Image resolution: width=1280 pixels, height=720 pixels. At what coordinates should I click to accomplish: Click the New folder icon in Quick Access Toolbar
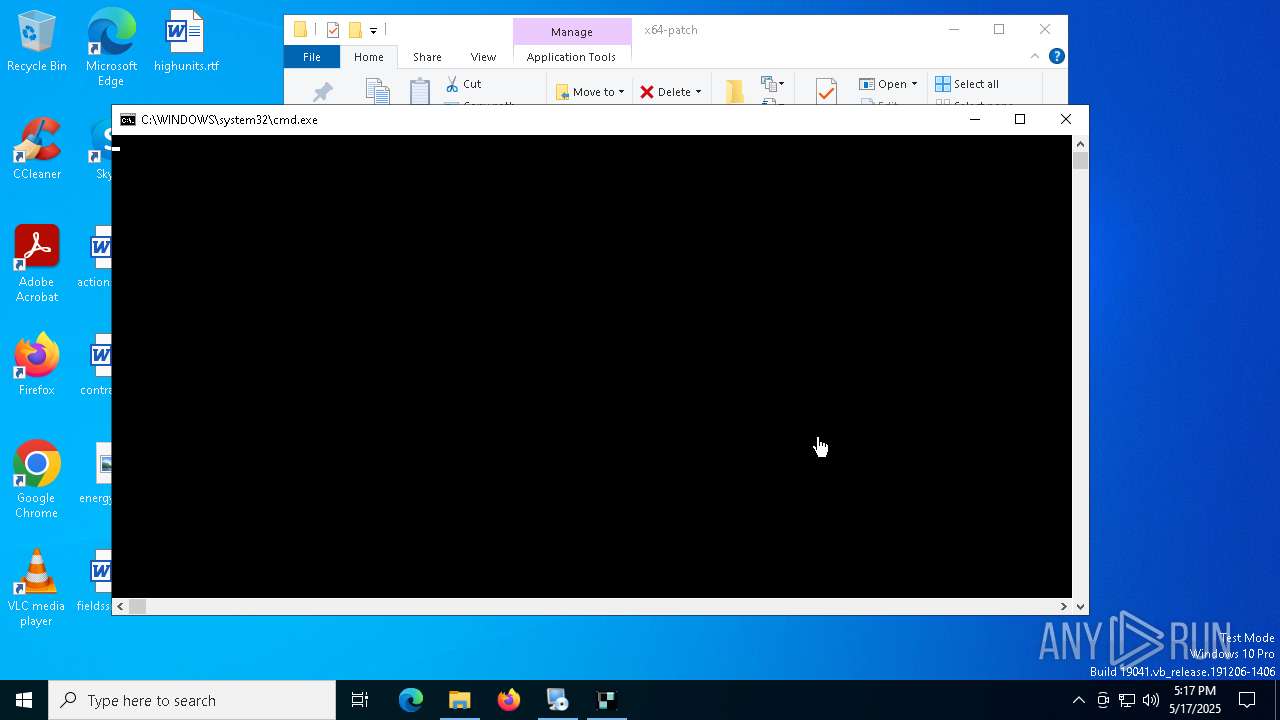pyautogui.click(x=355, y=30)
